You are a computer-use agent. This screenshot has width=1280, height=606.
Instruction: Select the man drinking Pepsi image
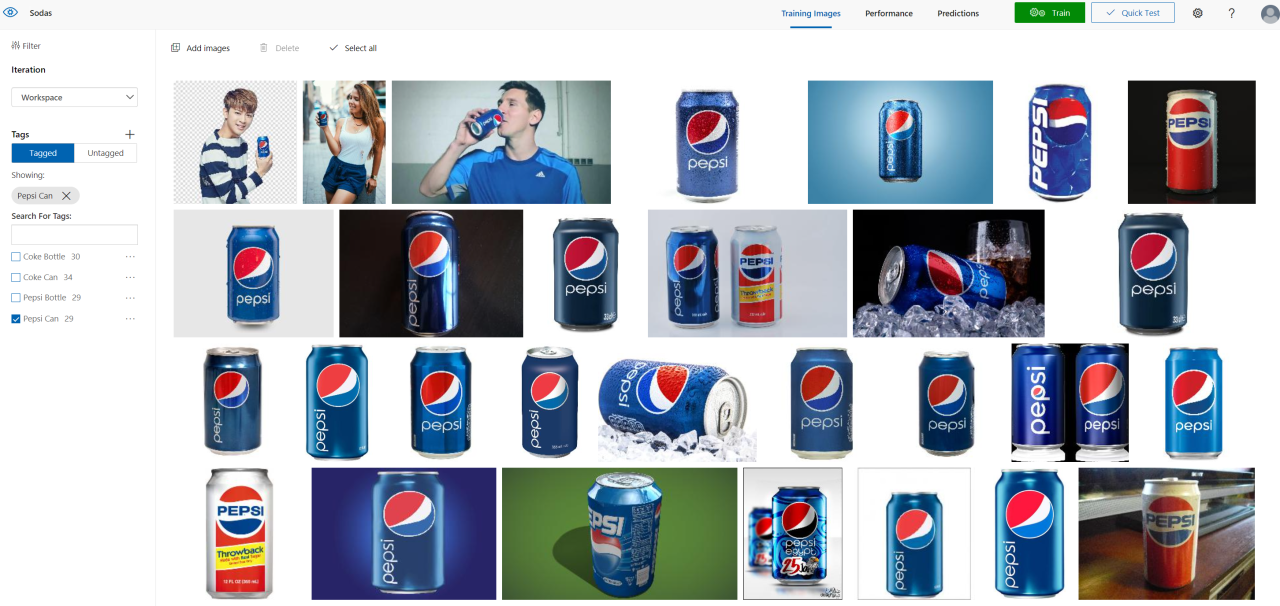click(501, 142)
